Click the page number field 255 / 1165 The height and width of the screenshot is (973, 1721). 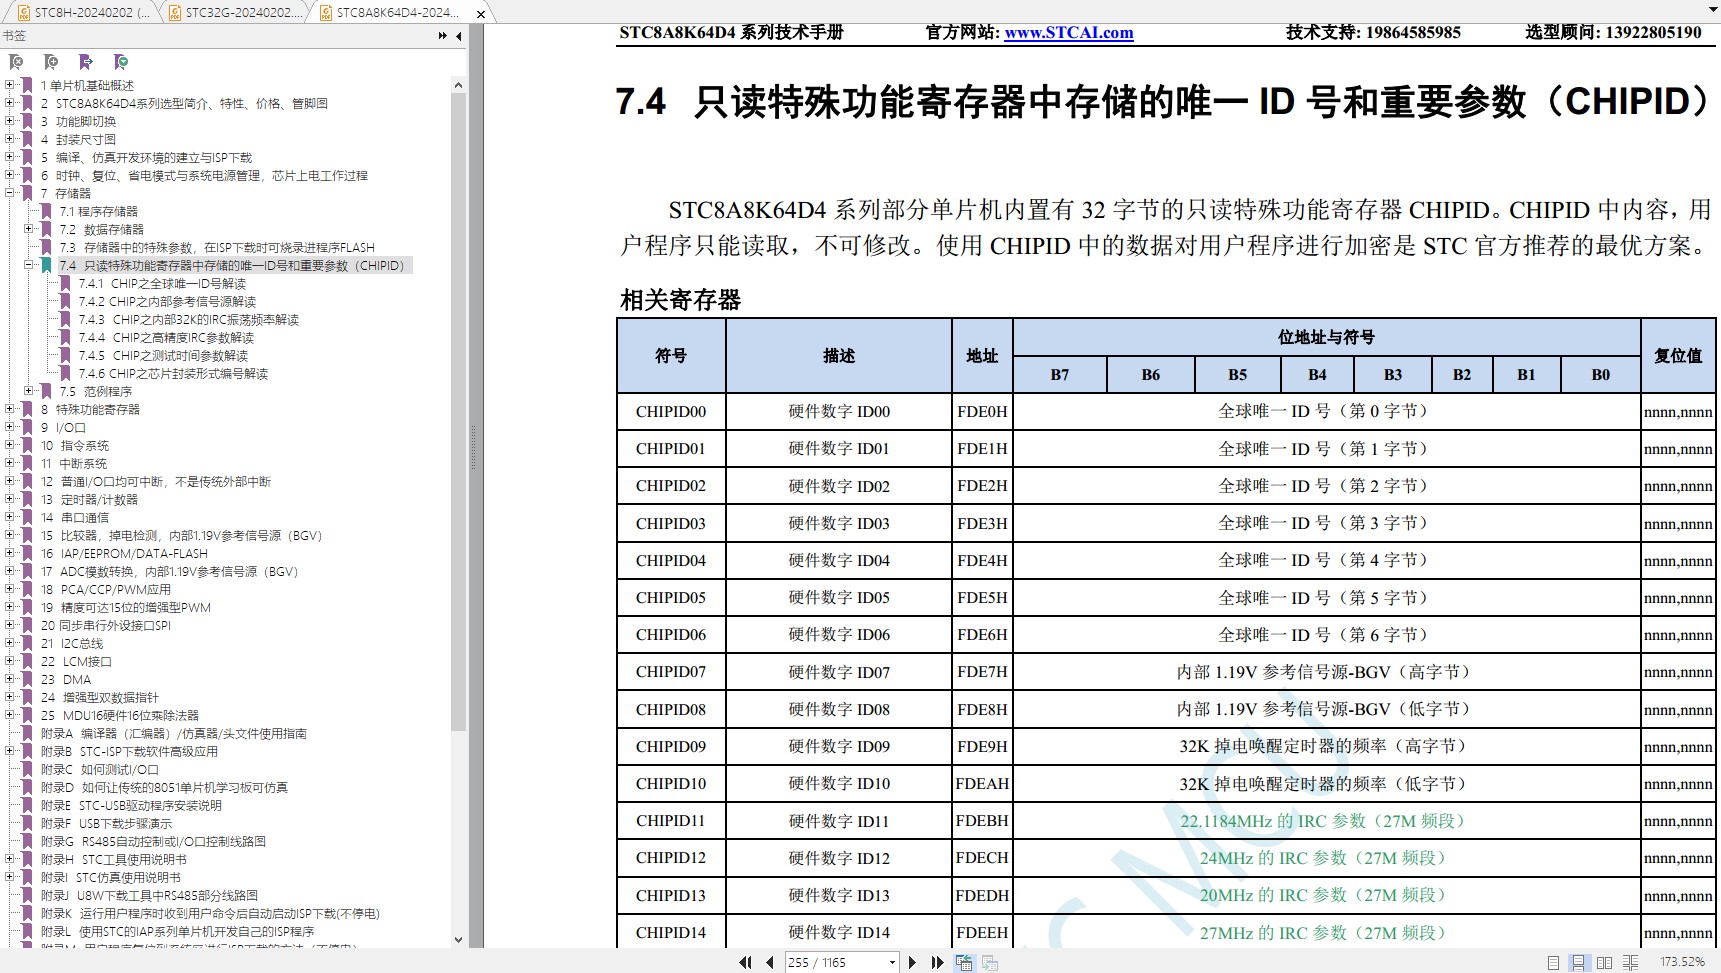click(x=834, y=962)
